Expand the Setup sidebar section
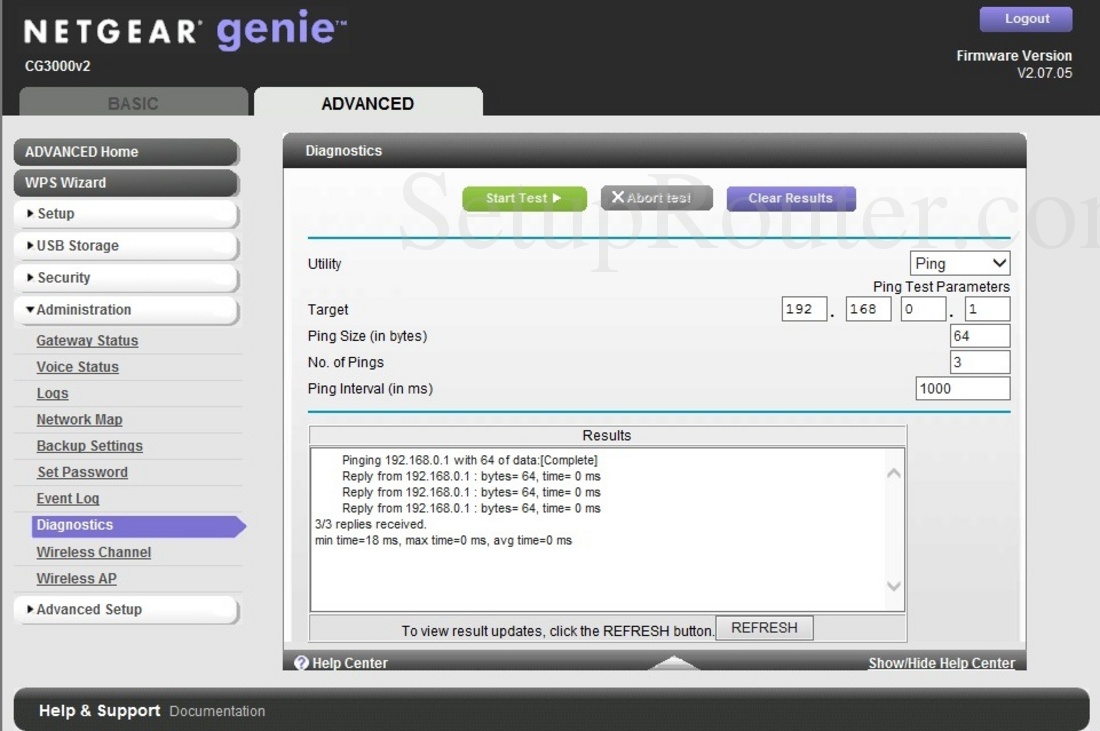 (x=125, y=213)
